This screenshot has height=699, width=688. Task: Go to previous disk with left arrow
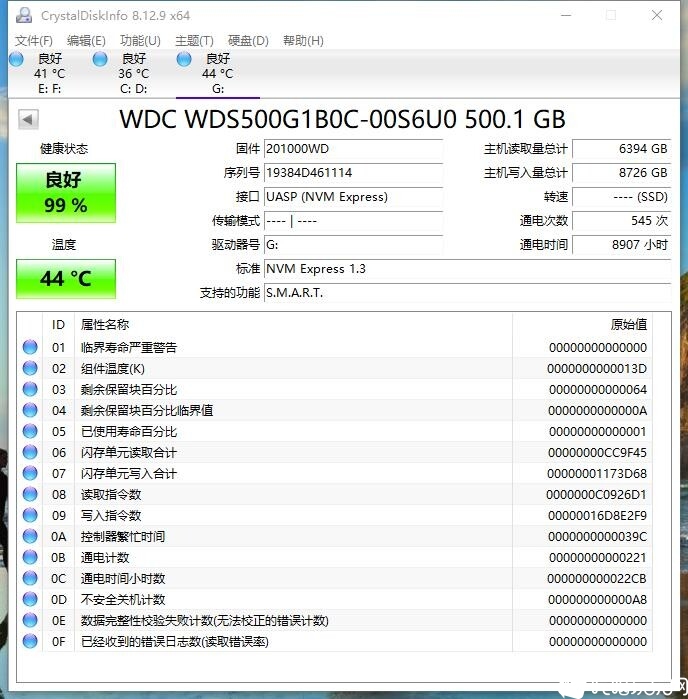(x=28, y=119)
